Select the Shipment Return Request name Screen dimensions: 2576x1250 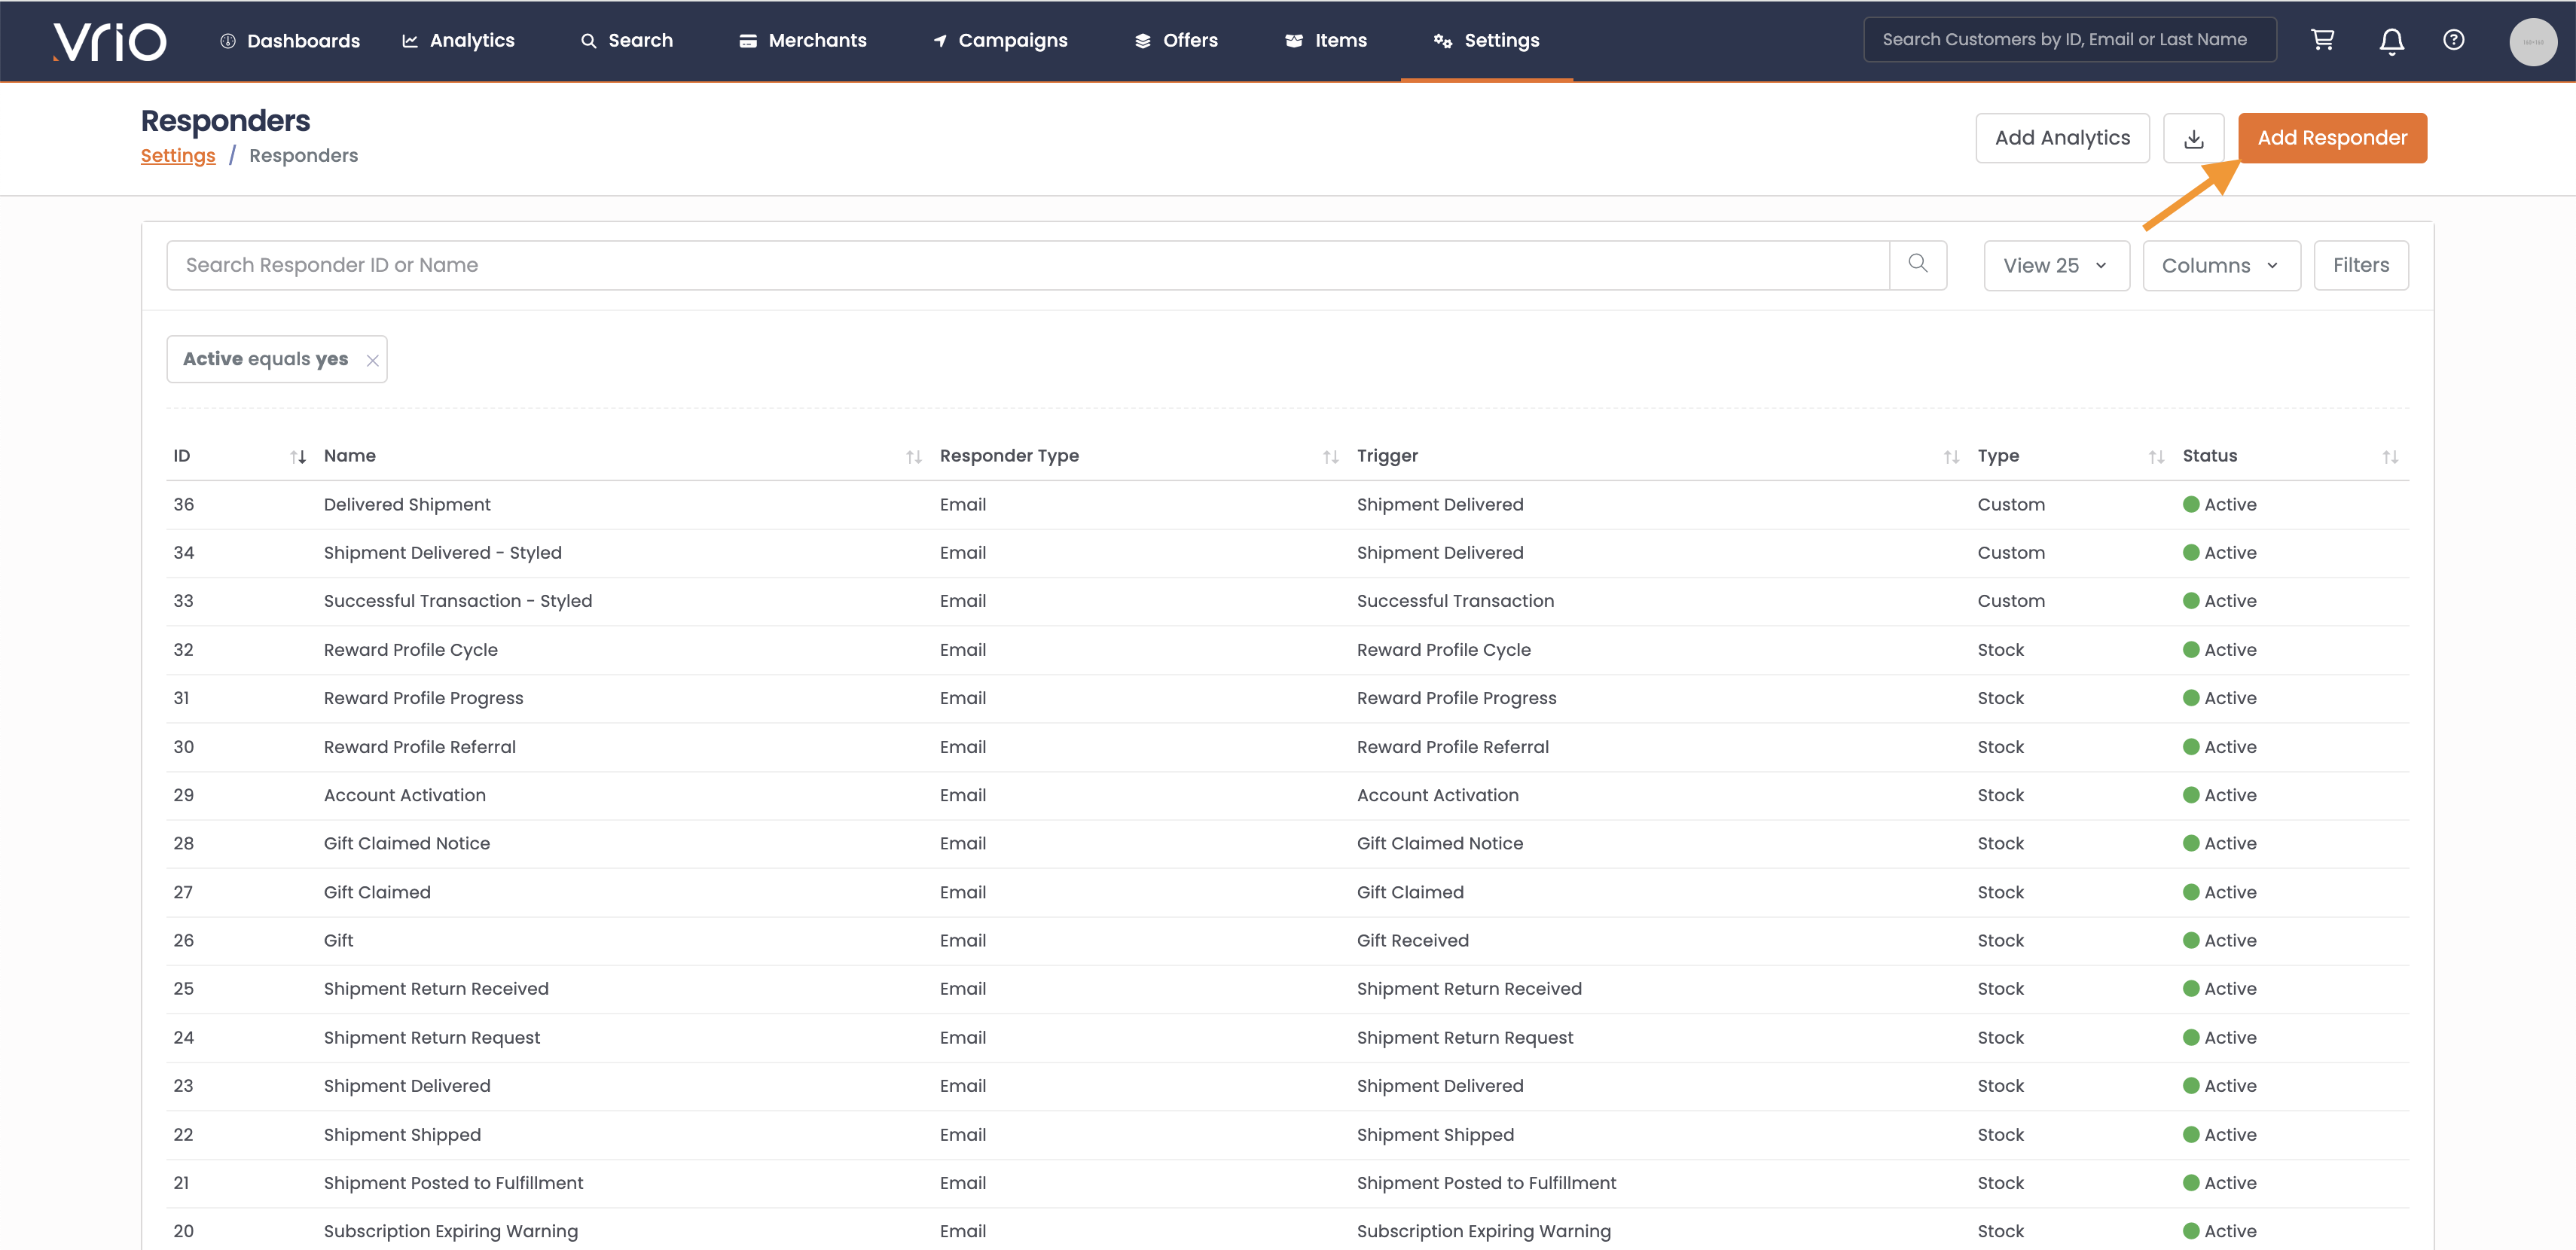click(x=431, y=1038)
